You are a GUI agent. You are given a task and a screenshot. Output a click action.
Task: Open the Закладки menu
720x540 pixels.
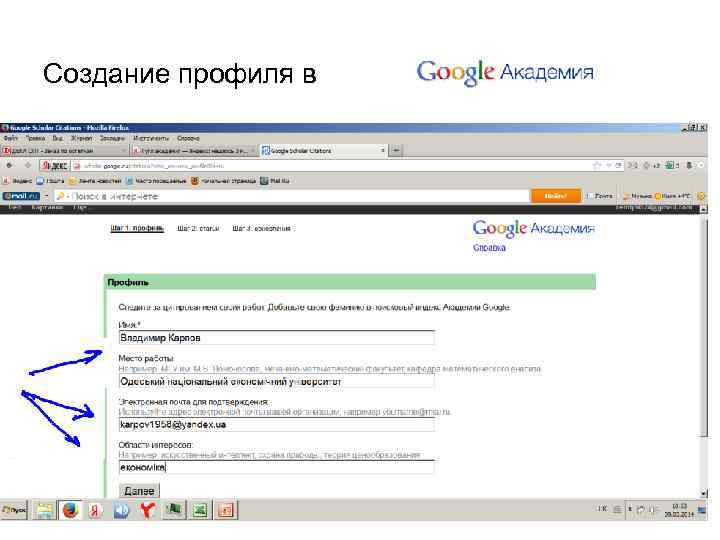point(112,138)
